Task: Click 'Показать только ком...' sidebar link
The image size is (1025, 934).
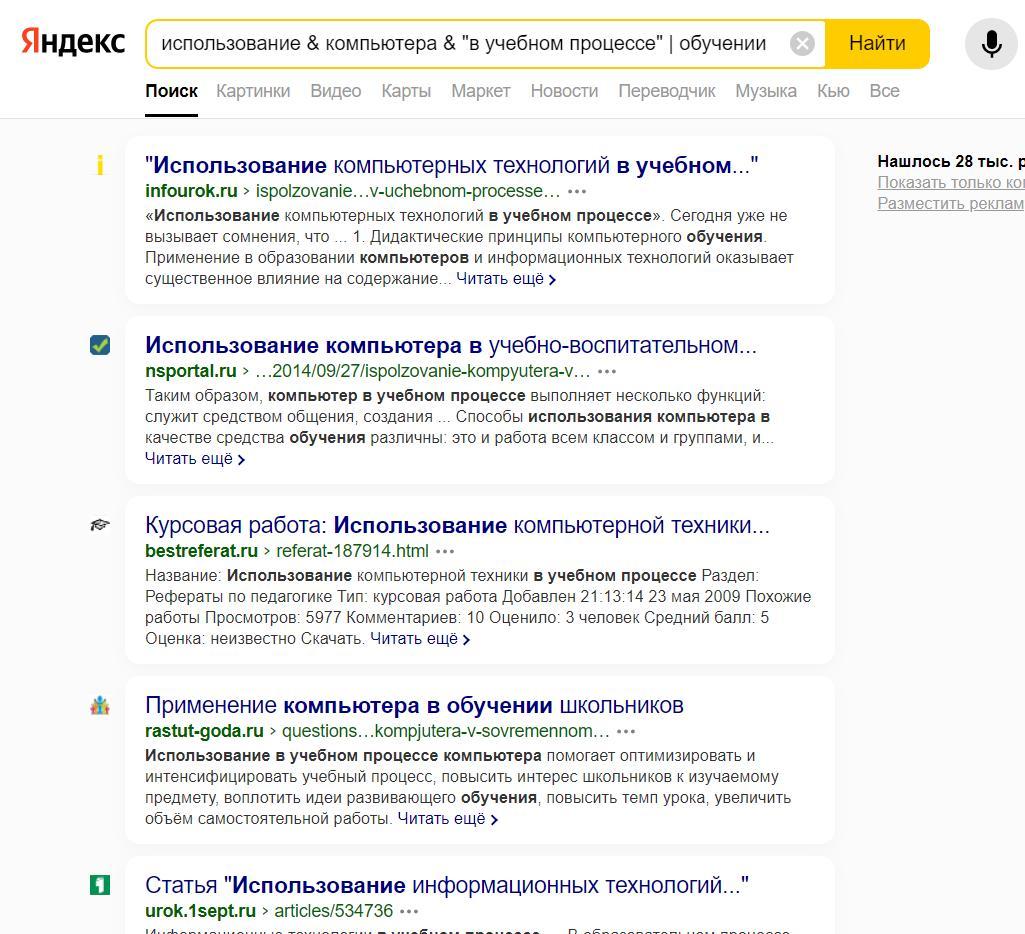Action: (951, 182)
